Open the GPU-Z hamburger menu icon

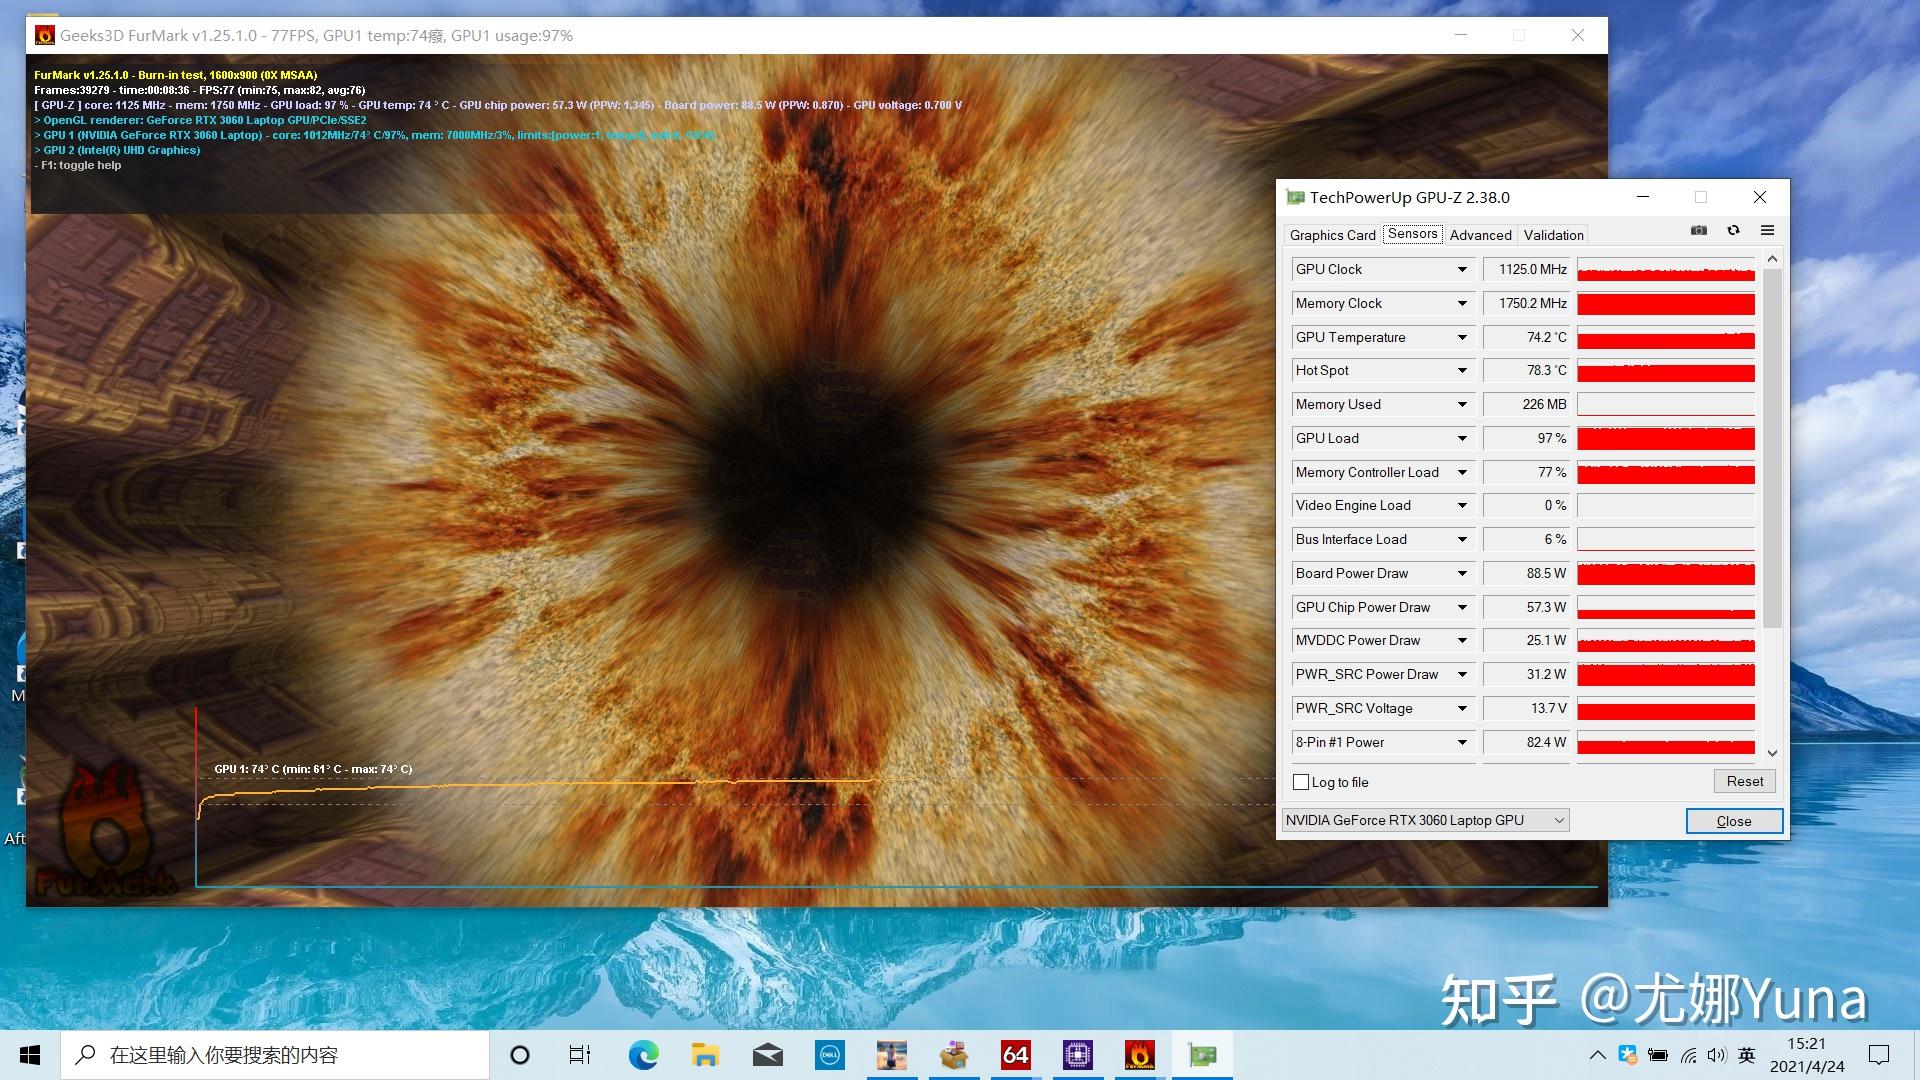coord(1767,231)
